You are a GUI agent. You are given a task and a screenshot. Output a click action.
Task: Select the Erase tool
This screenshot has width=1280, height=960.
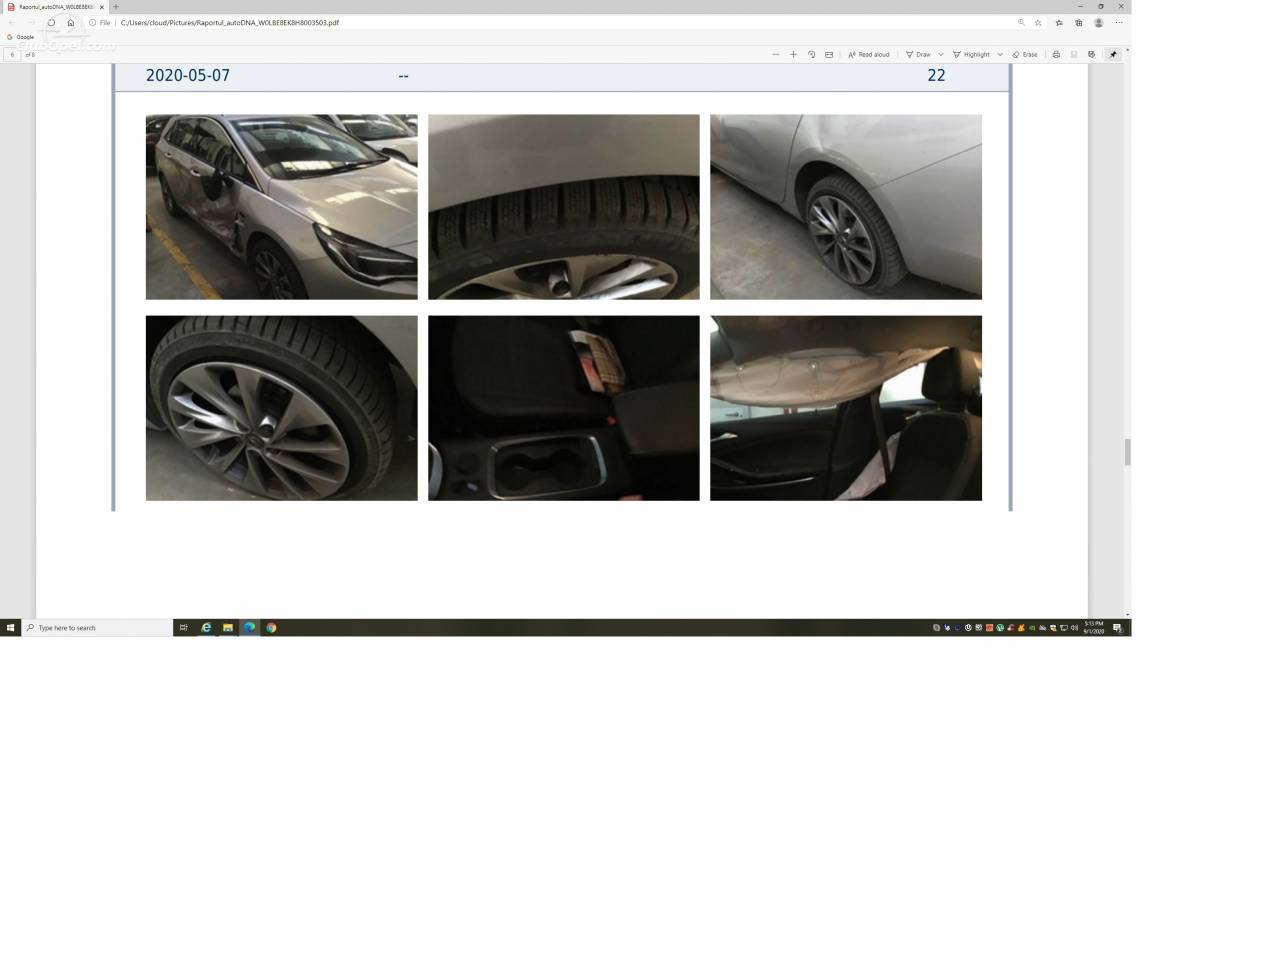1025,54
